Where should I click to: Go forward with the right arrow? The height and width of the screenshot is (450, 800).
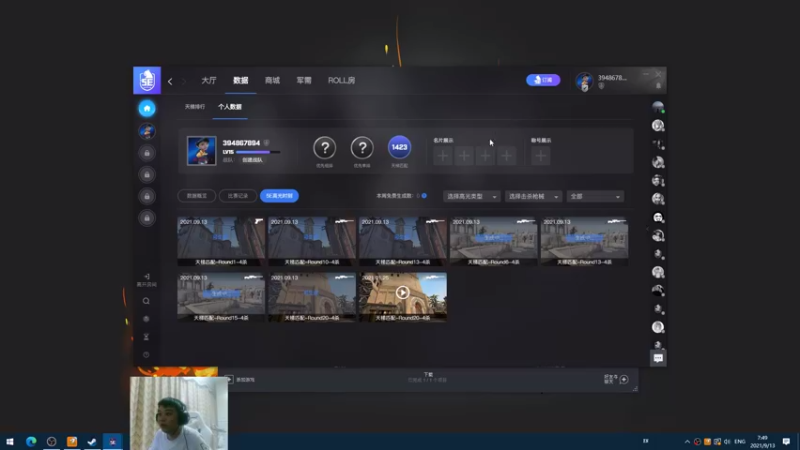click(x=184, y=81)
